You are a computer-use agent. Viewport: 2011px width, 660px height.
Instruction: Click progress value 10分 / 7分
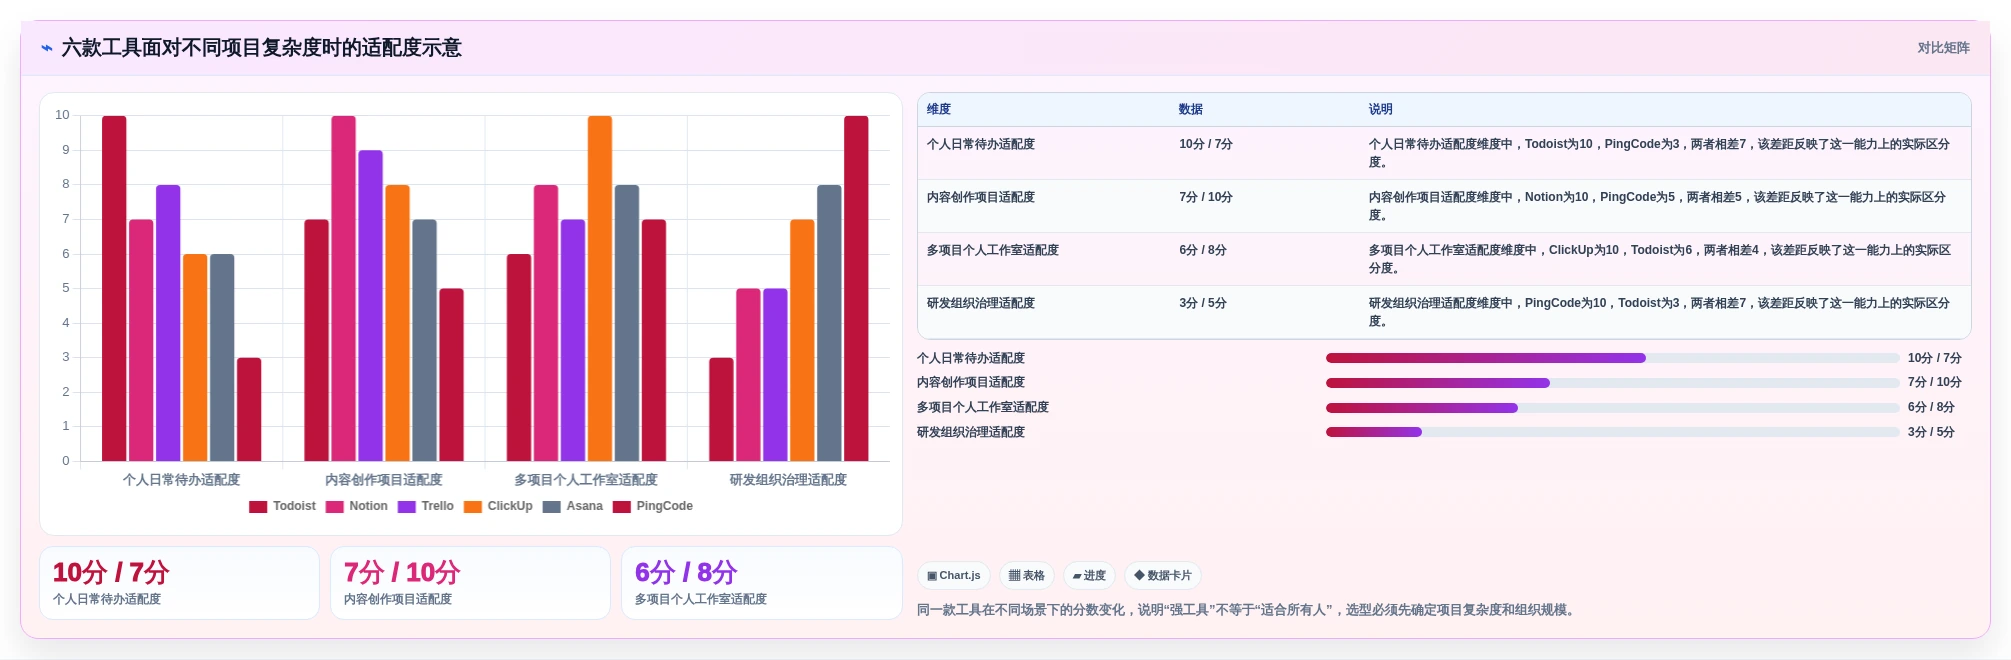(1934, 358)
